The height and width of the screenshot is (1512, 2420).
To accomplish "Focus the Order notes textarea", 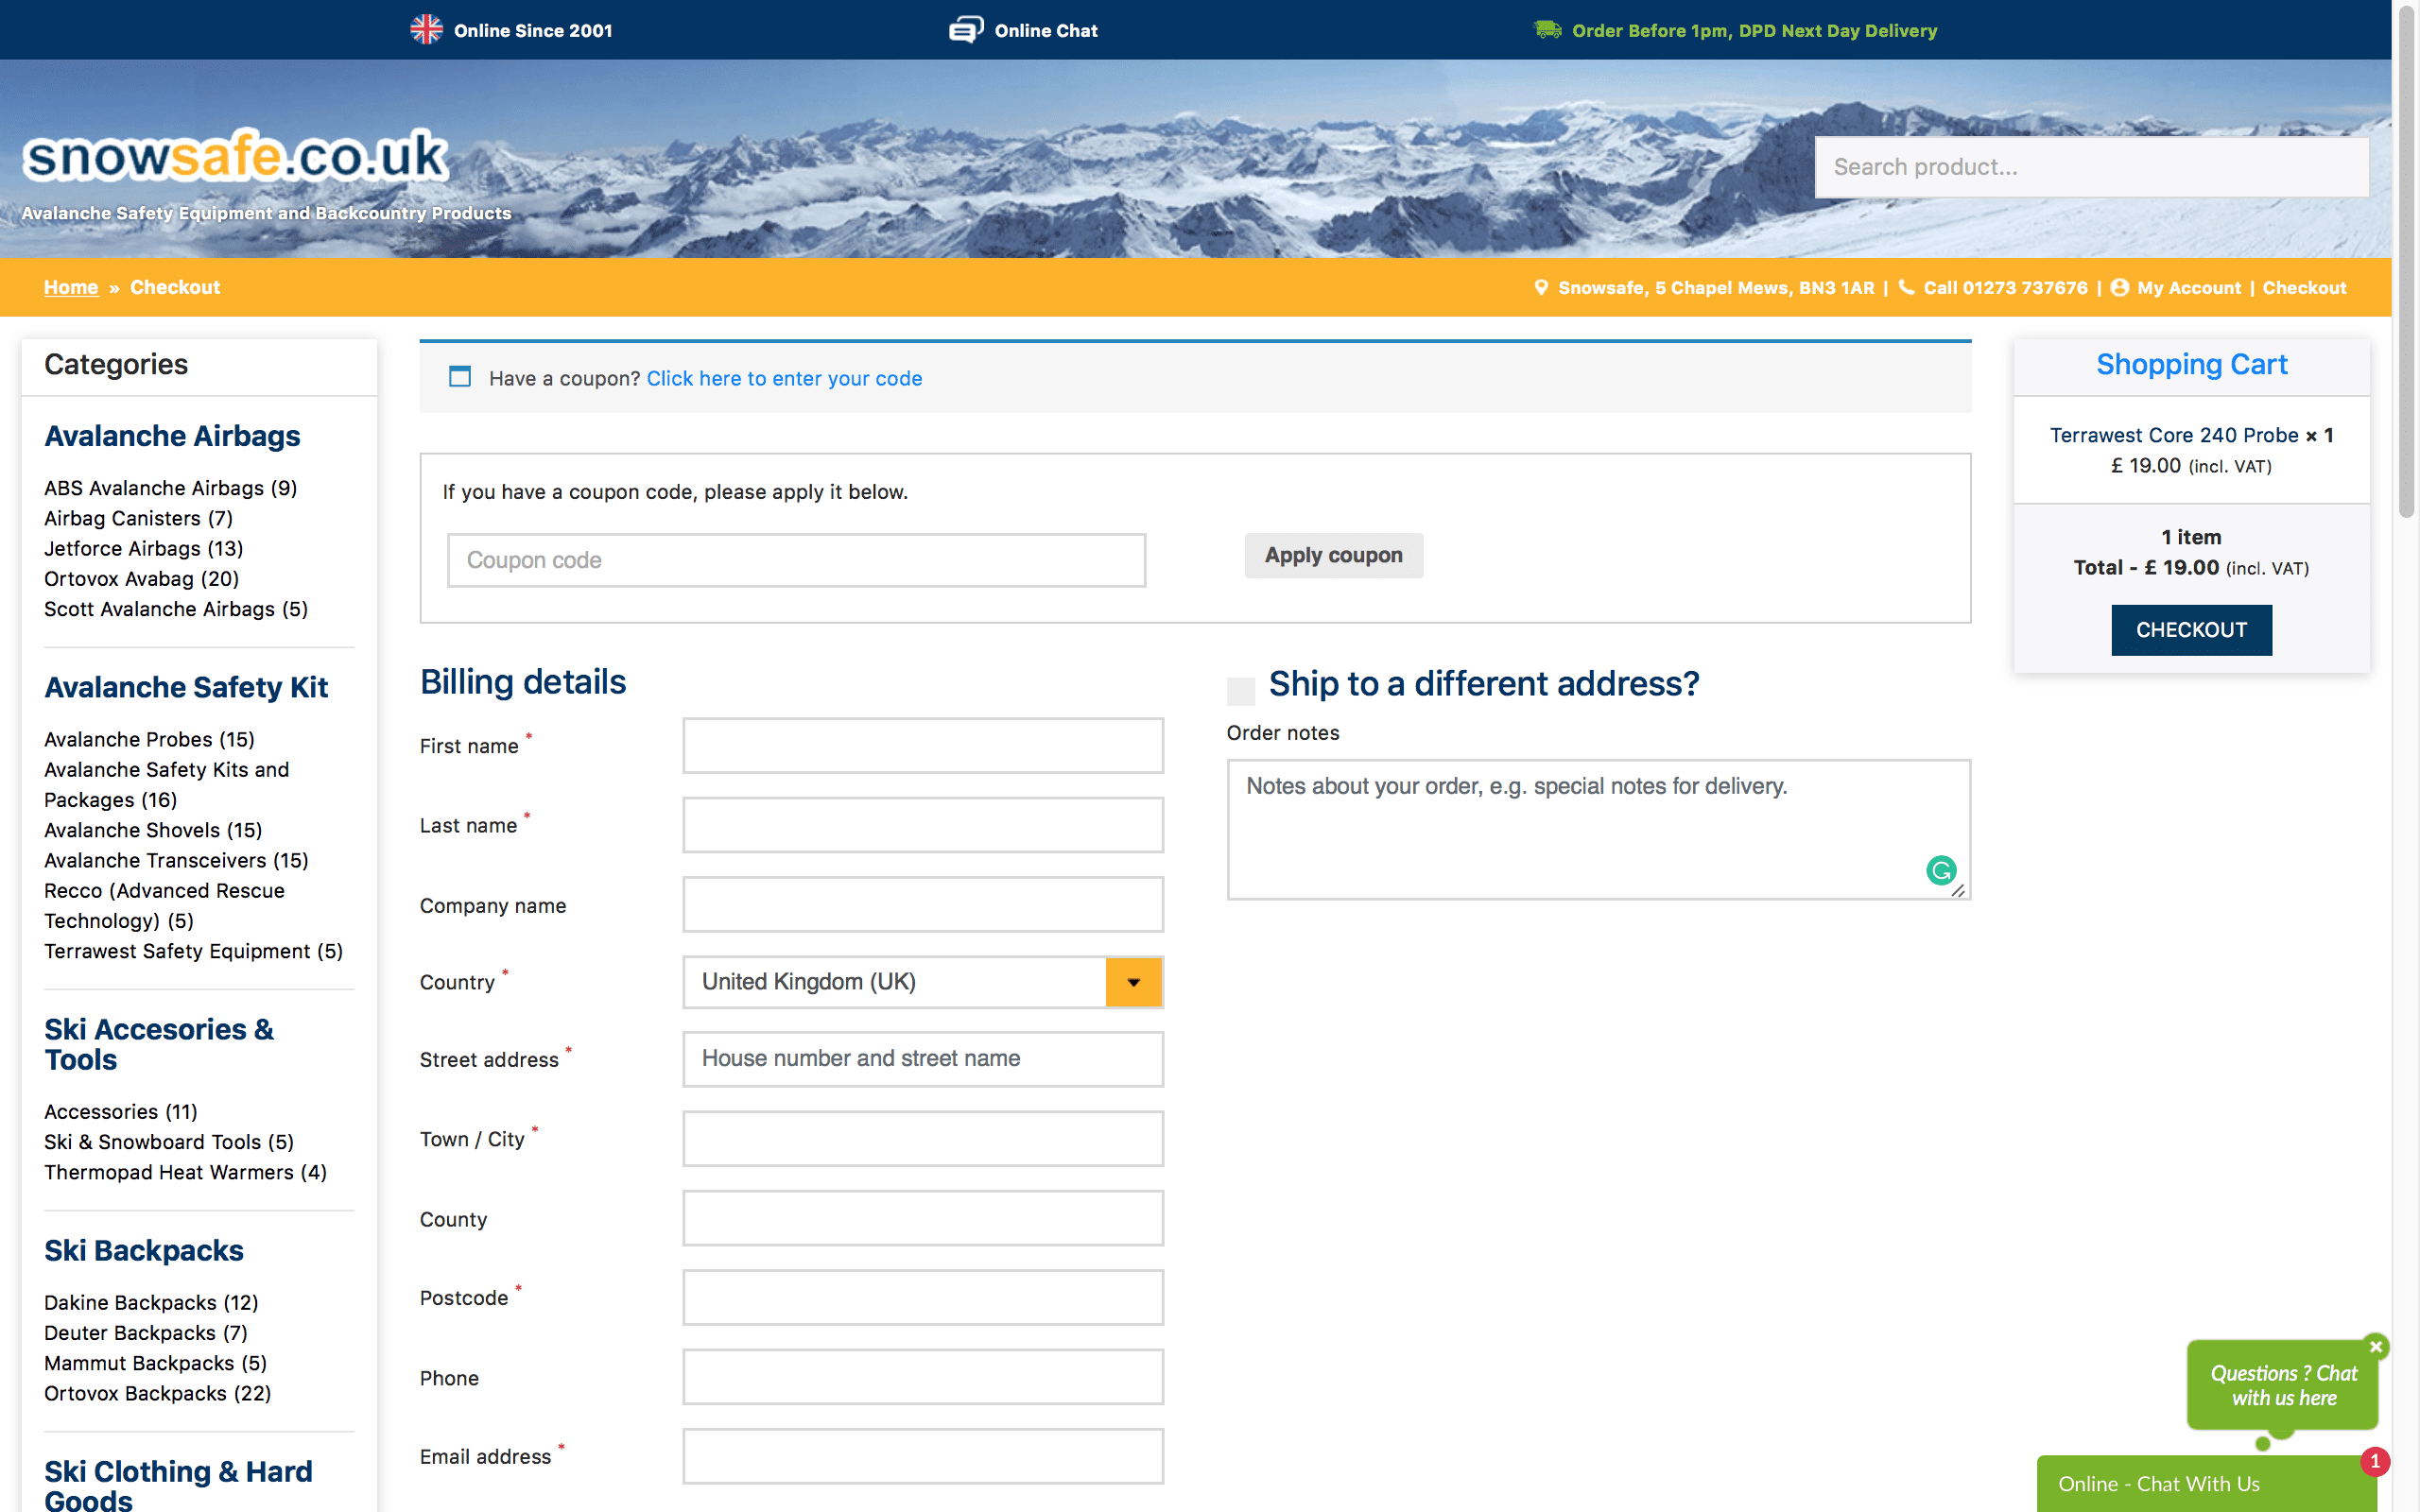I will pyautogui.click(x=1598, y=830).
